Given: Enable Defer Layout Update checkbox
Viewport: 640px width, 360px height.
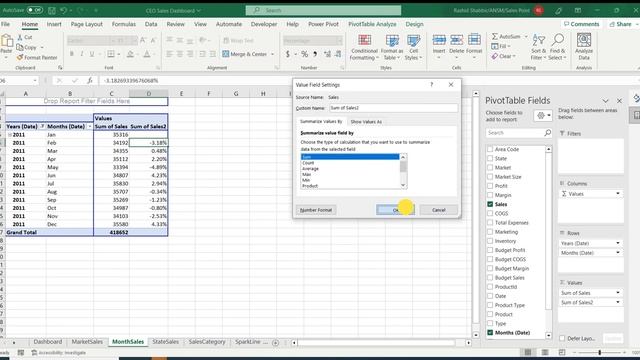Looking at the screenshot, I should 562,338.
